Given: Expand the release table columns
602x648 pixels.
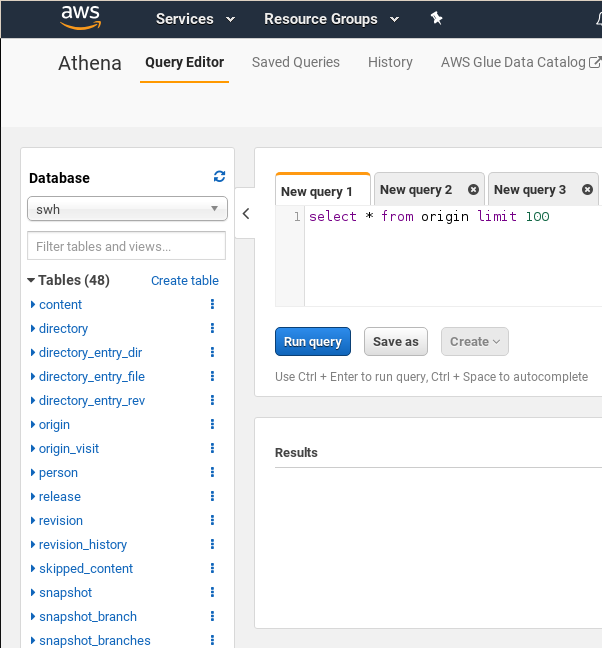Looking at the screenshot, I should [x=33, y=496].
